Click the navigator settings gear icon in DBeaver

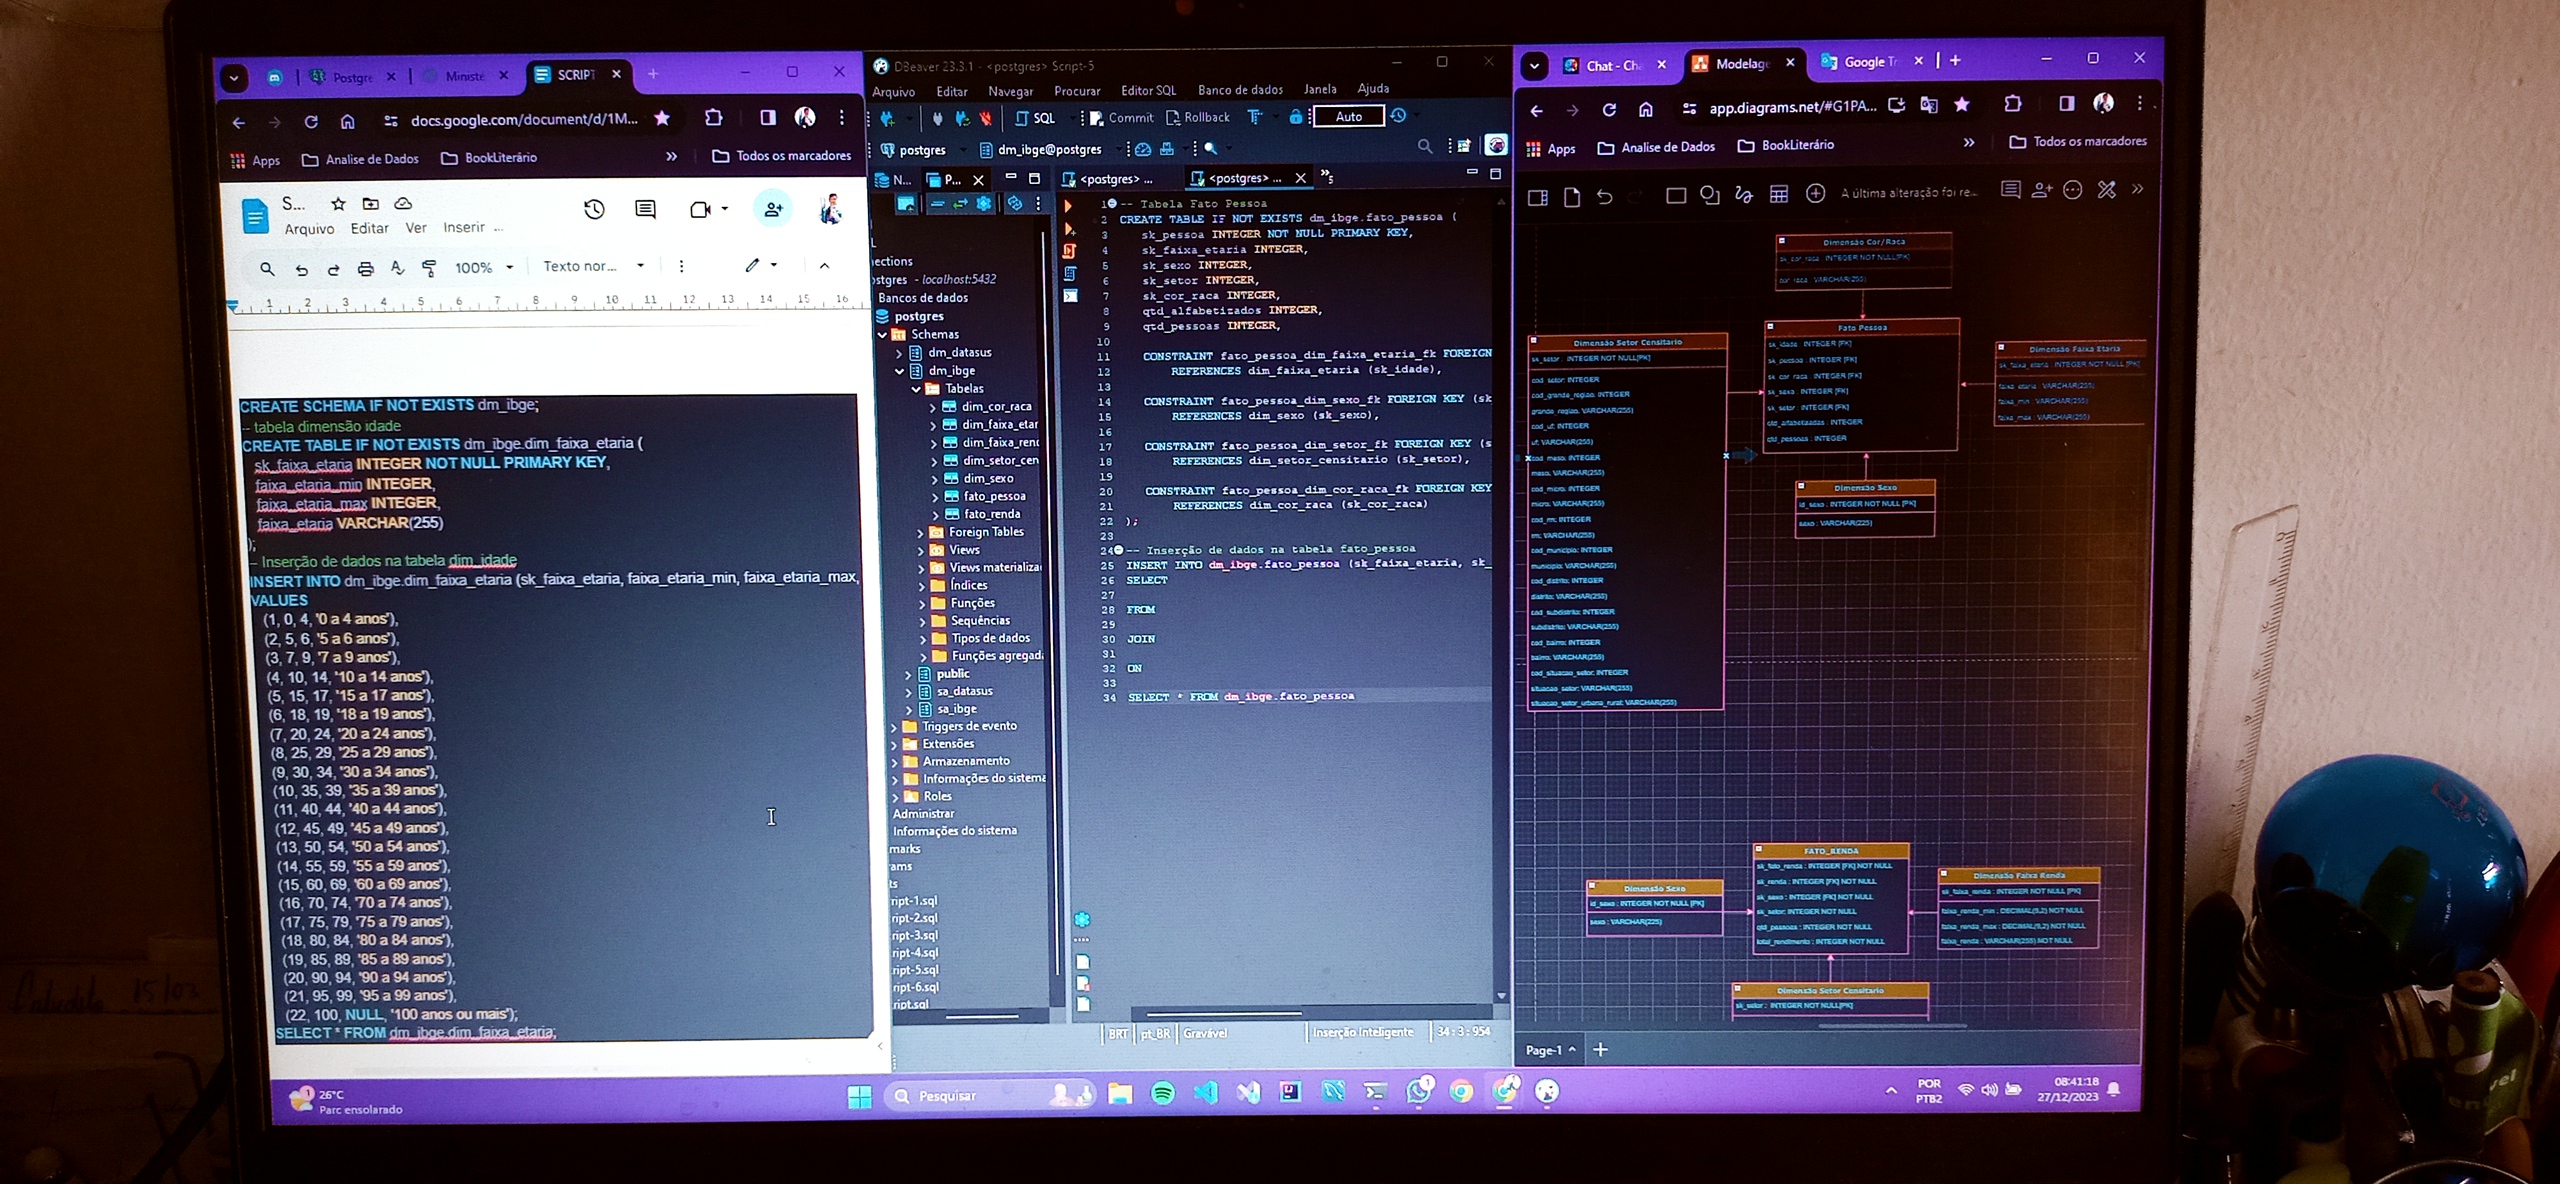984,204
